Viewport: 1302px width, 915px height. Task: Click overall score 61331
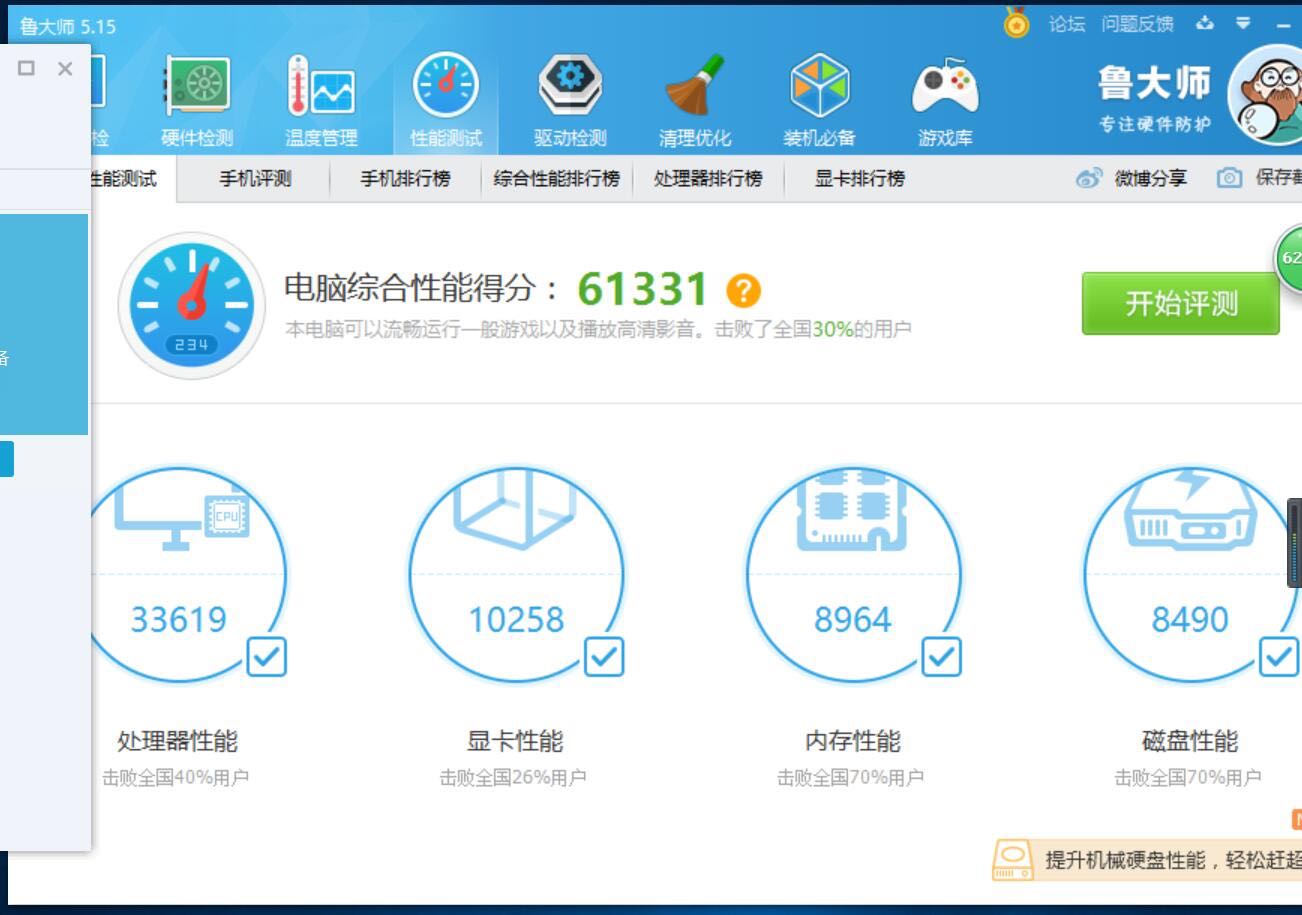tap(643, 290)
